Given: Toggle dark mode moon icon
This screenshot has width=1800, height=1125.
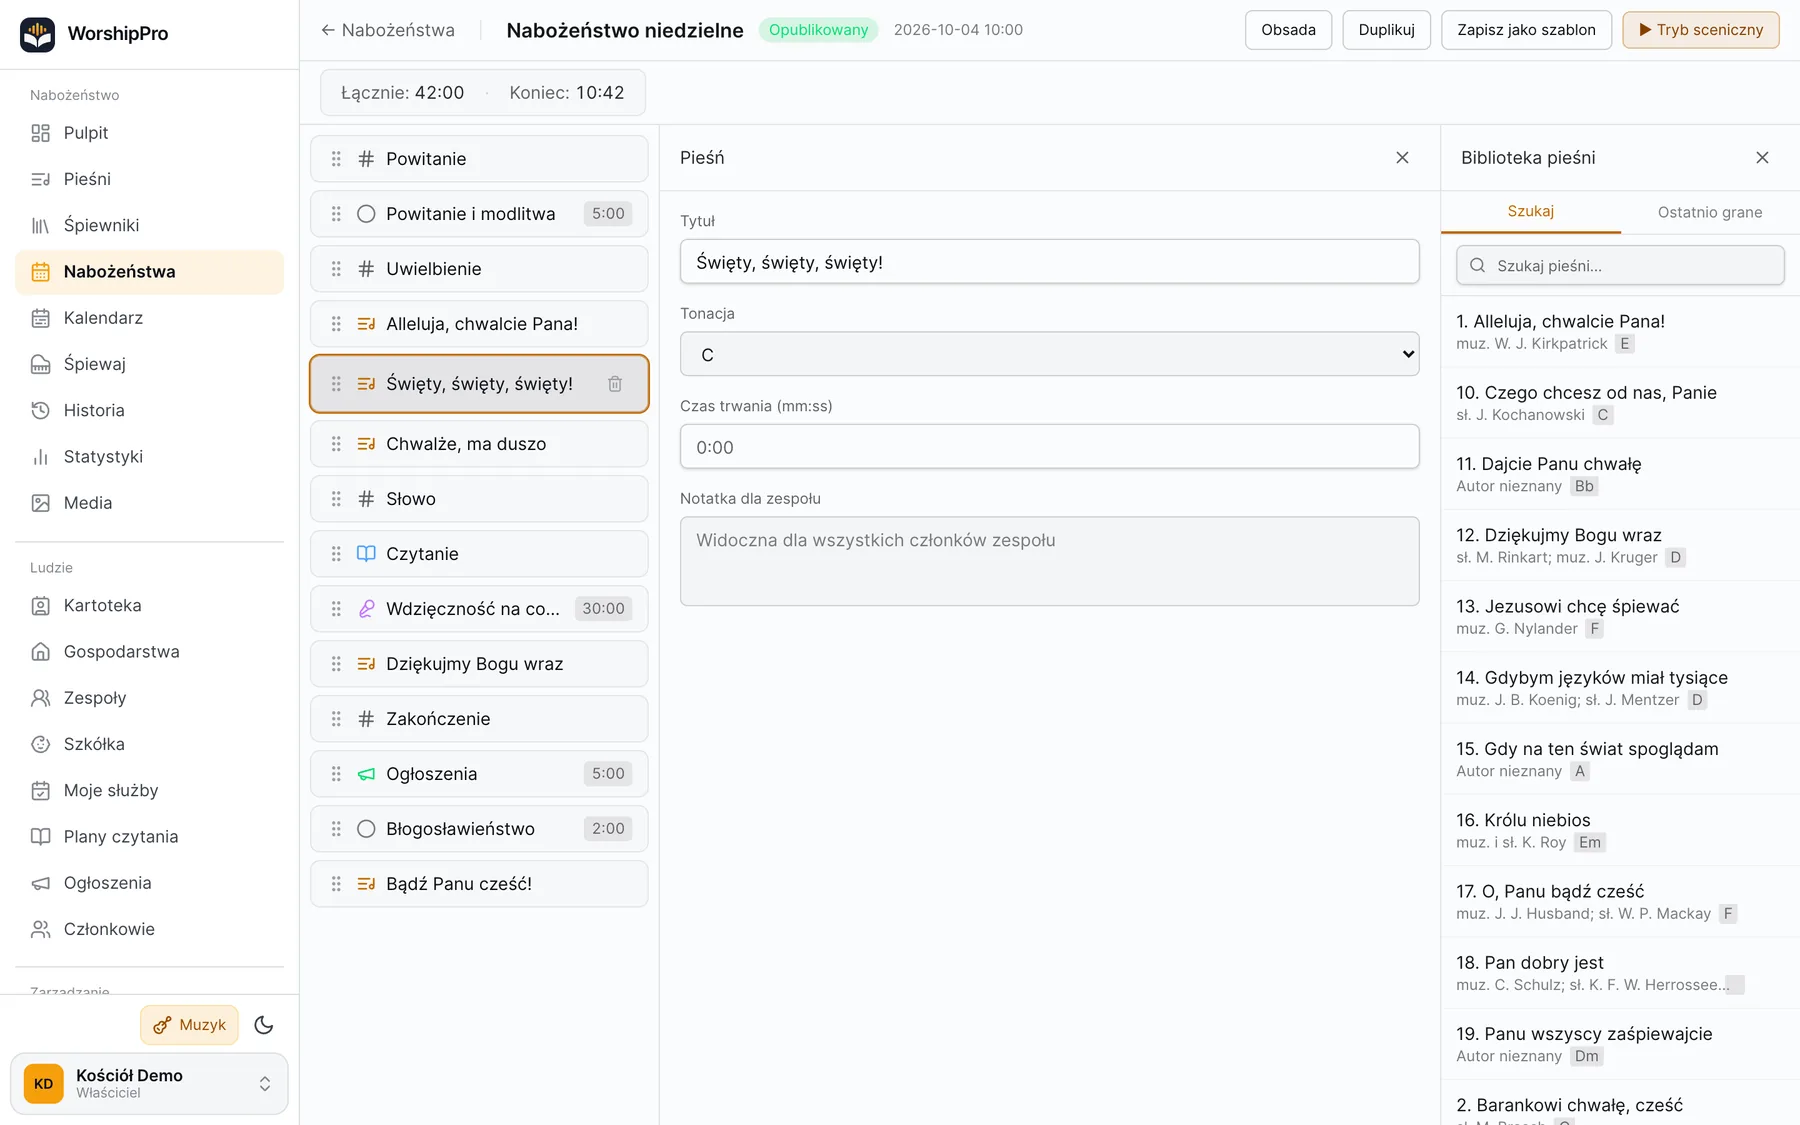Looking at the screenshot, I should [264, 1025].
